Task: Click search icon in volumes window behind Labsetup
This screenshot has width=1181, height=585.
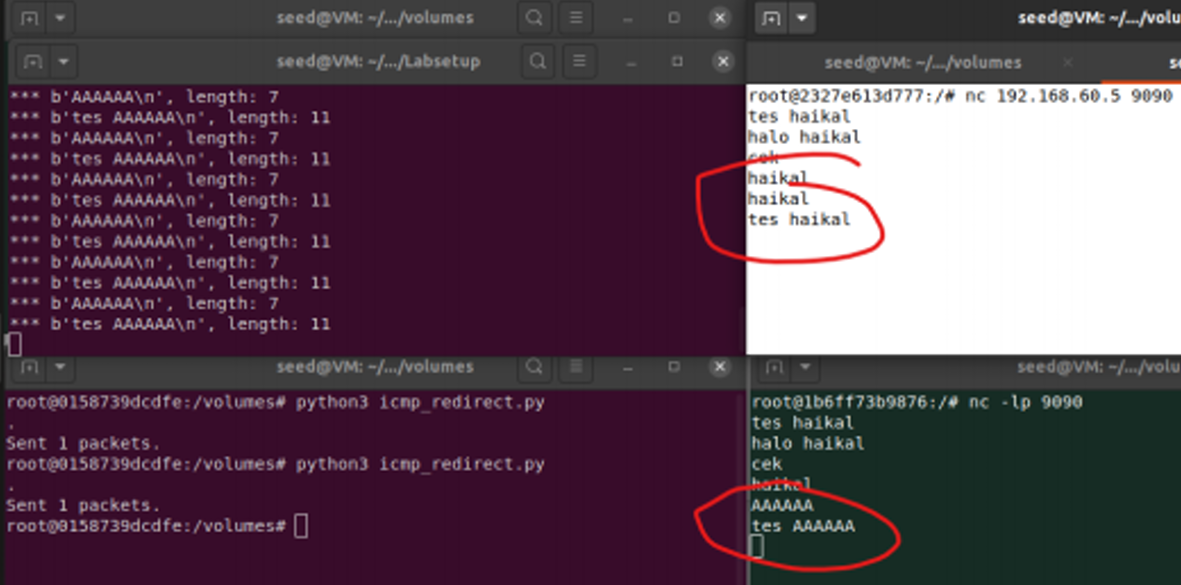Action: [535, 18]
